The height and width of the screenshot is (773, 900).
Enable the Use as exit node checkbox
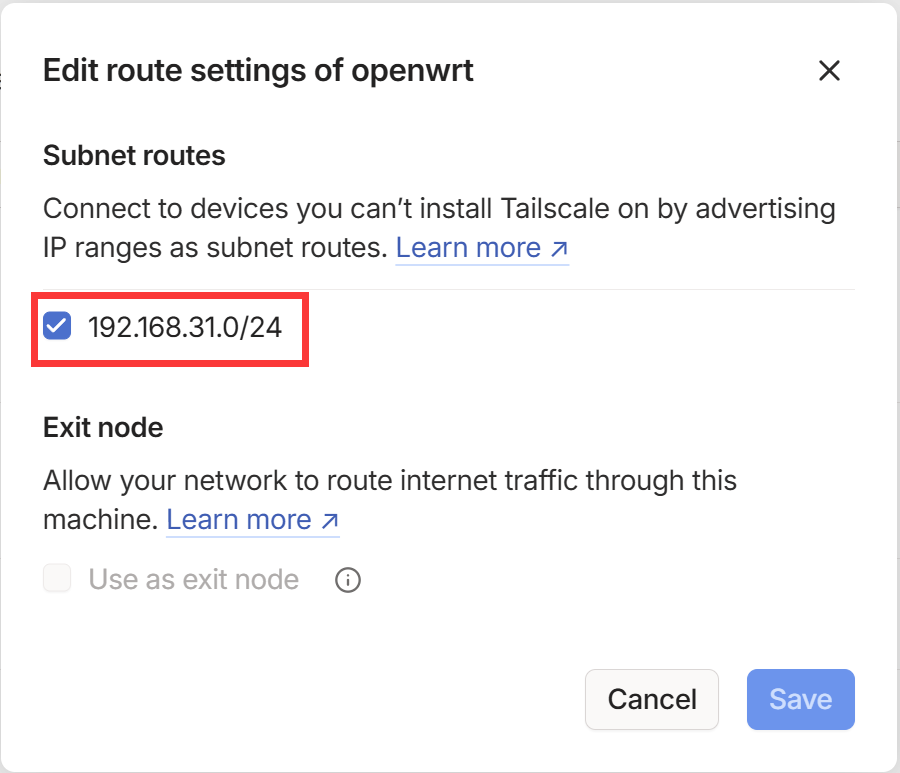[x=58, y=579]
